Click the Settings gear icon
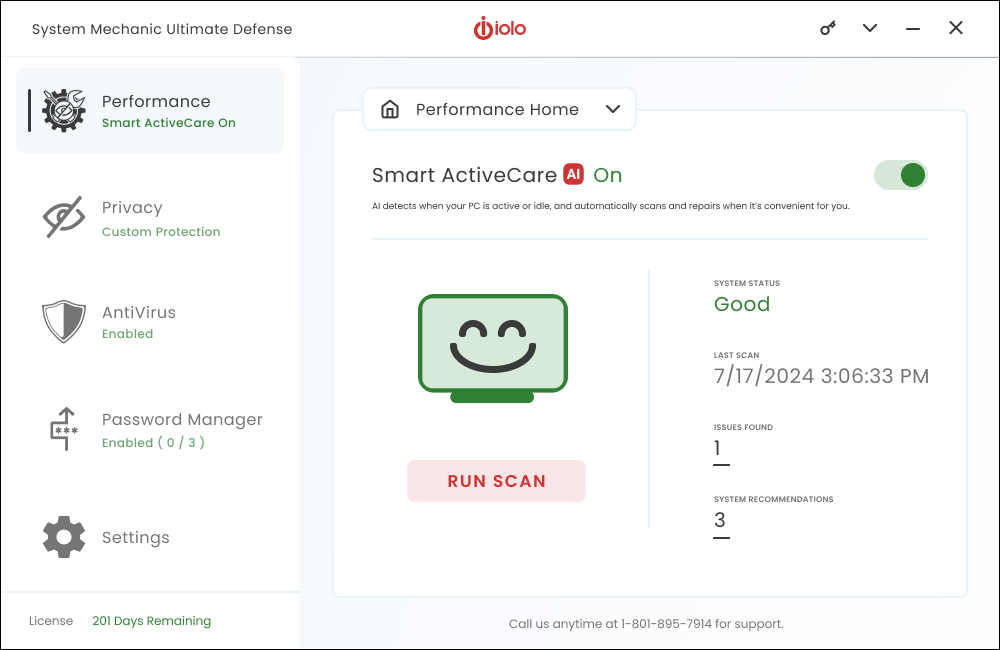 point(64,537)
